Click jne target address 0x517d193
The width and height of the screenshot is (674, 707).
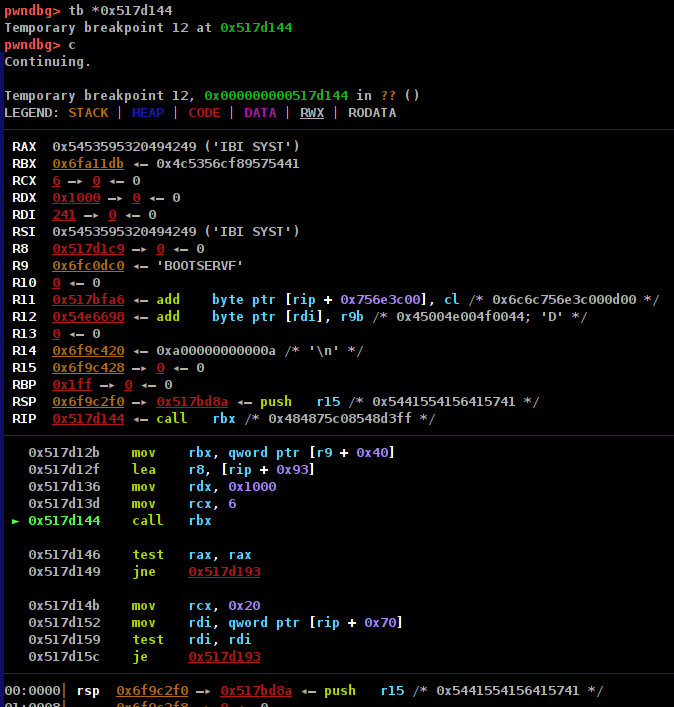tap(225, 572)
